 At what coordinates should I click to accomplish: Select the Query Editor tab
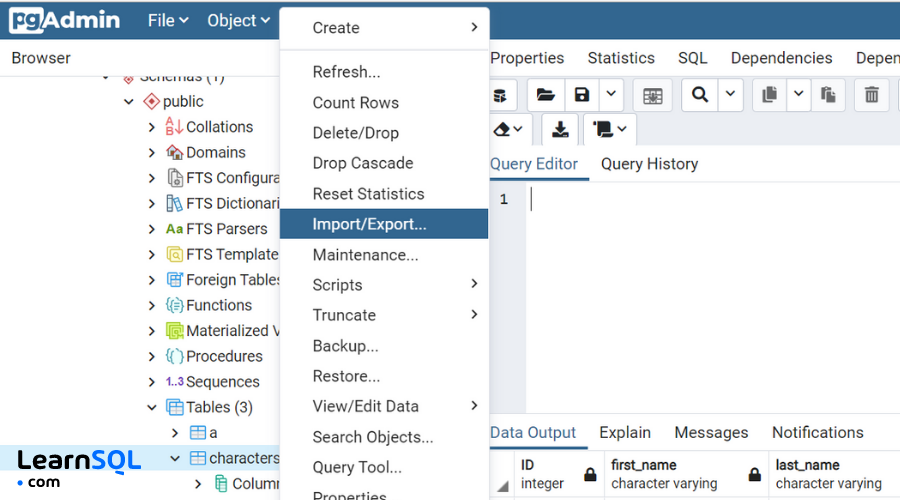pos(534,164)
